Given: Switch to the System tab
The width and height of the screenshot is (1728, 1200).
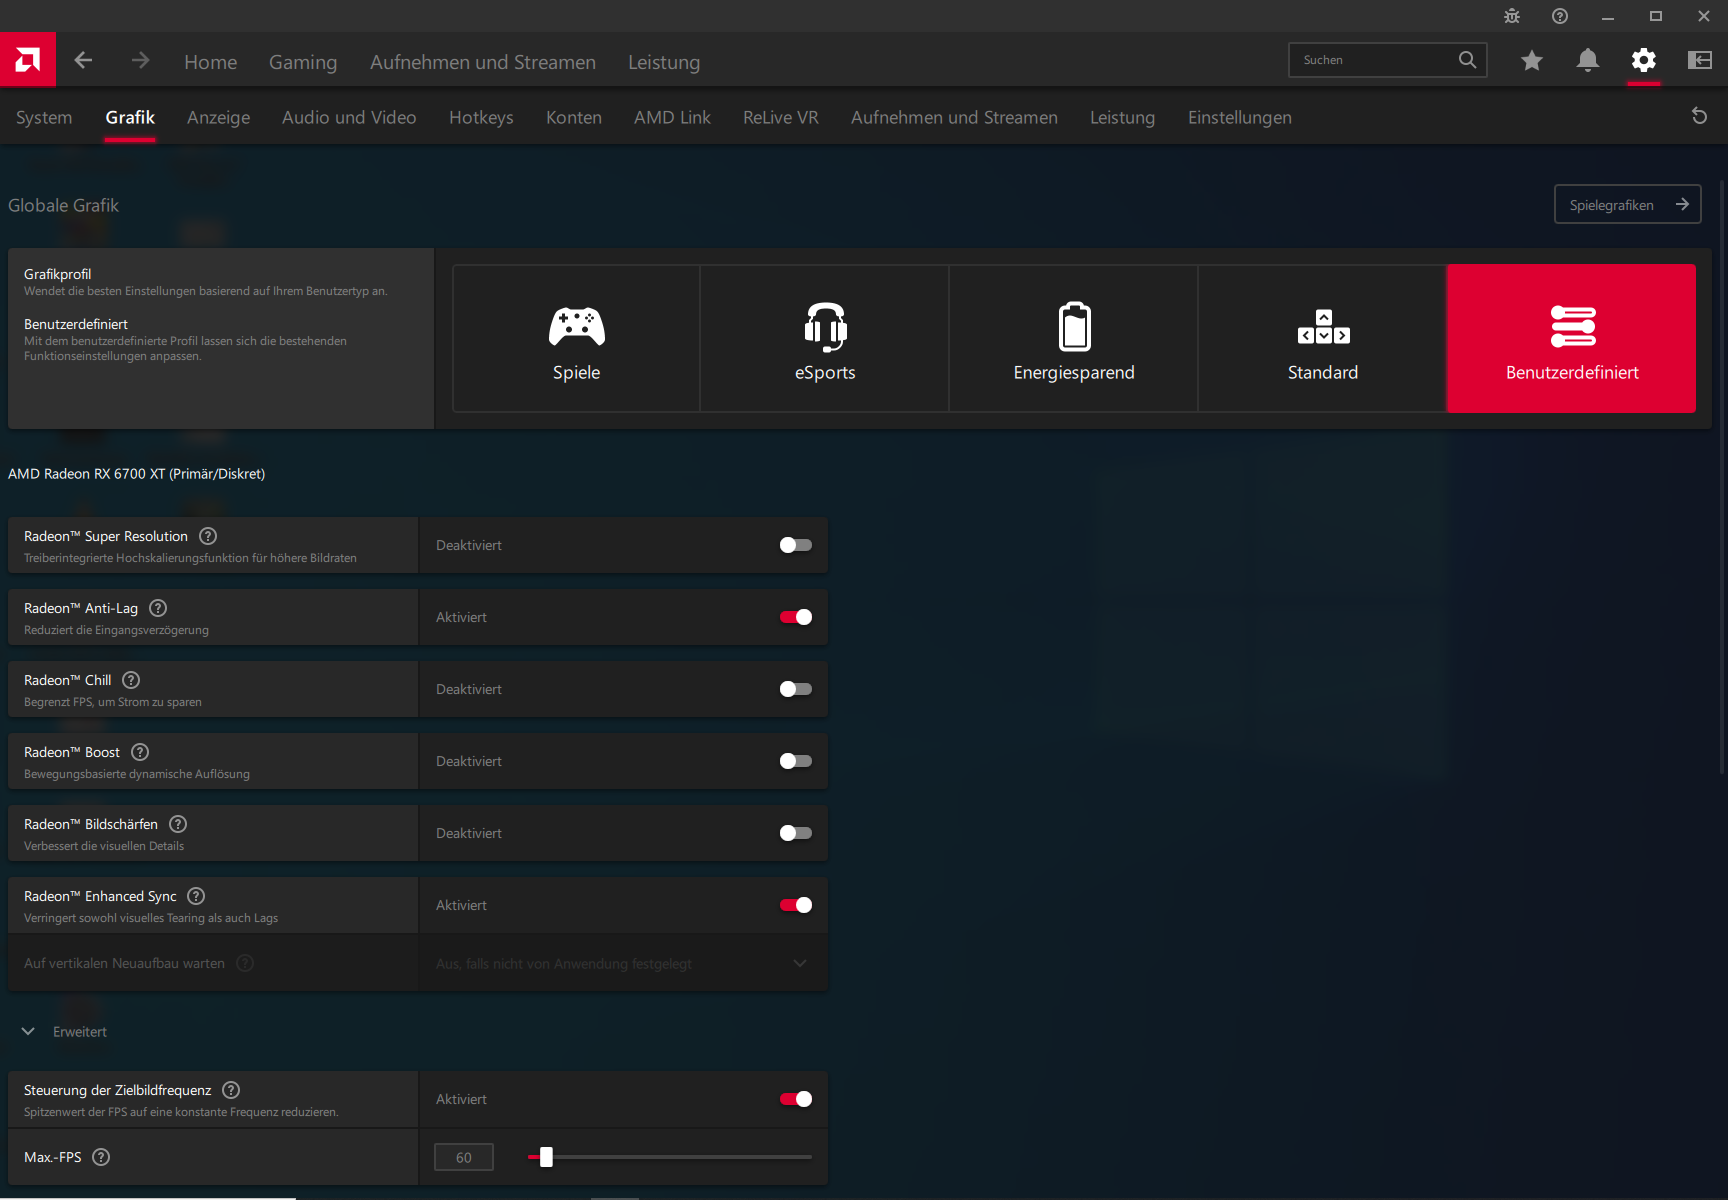Looking at the screenshot, I should point(44,117).
